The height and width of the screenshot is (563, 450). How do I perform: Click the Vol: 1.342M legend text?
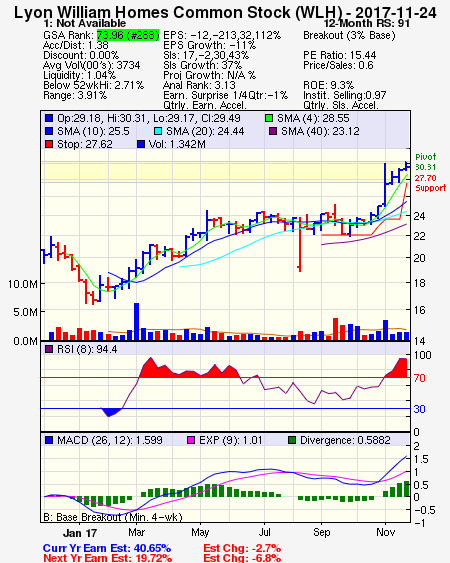(x=177, y=144)
